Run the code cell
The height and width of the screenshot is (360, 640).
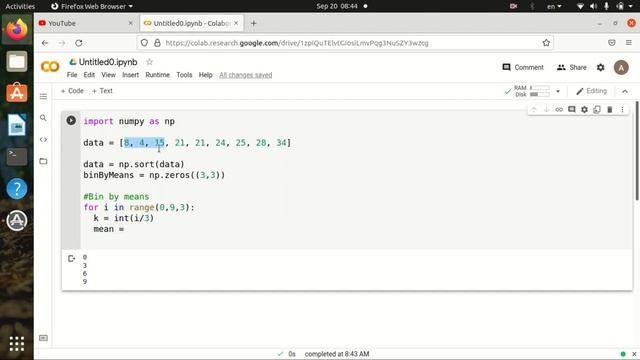(71, 120)
